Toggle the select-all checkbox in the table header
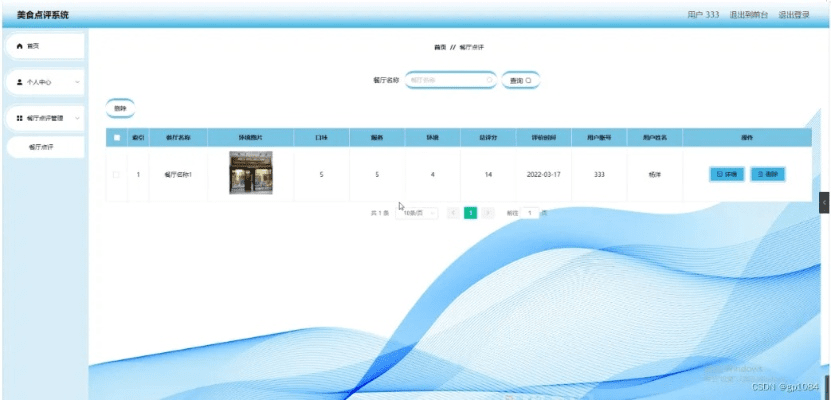The image size is (831, 400). coord(117,138)
